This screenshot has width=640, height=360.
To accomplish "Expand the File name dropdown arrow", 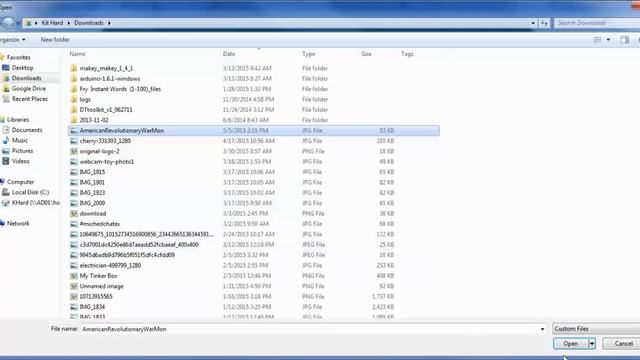I will coord(542,329).
